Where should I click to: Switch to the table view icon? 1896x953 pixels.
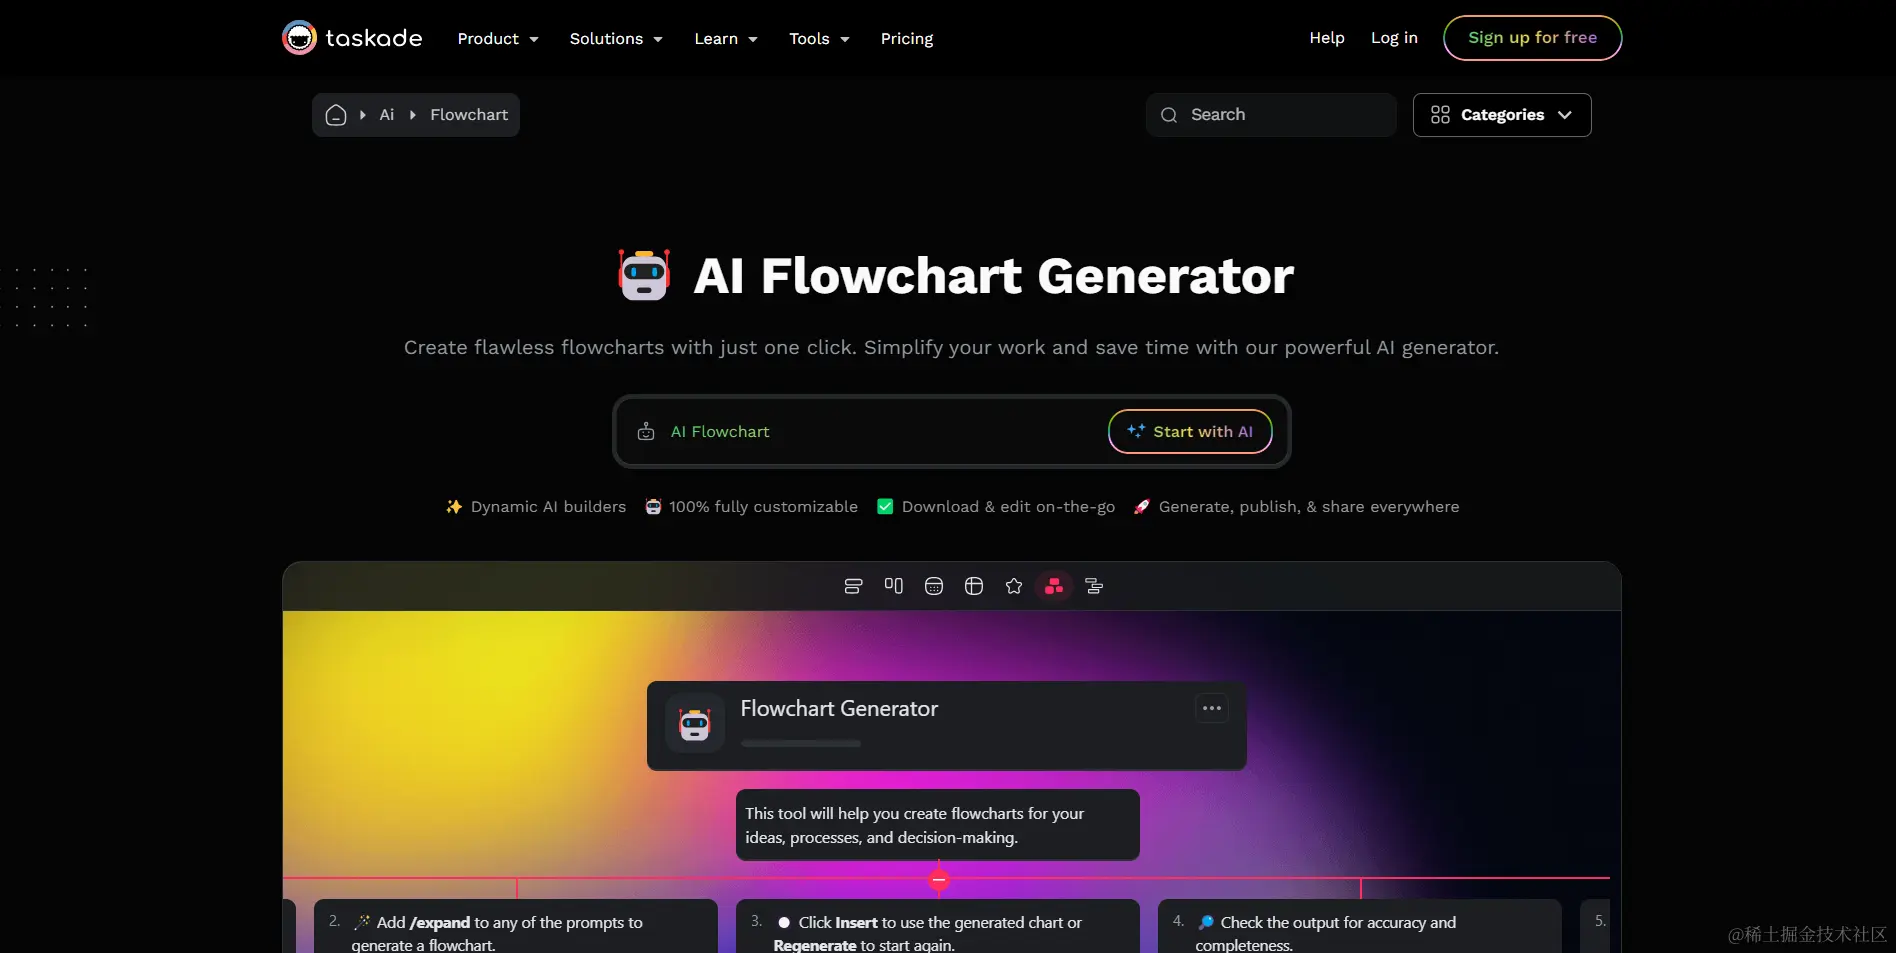pos(974,586)
